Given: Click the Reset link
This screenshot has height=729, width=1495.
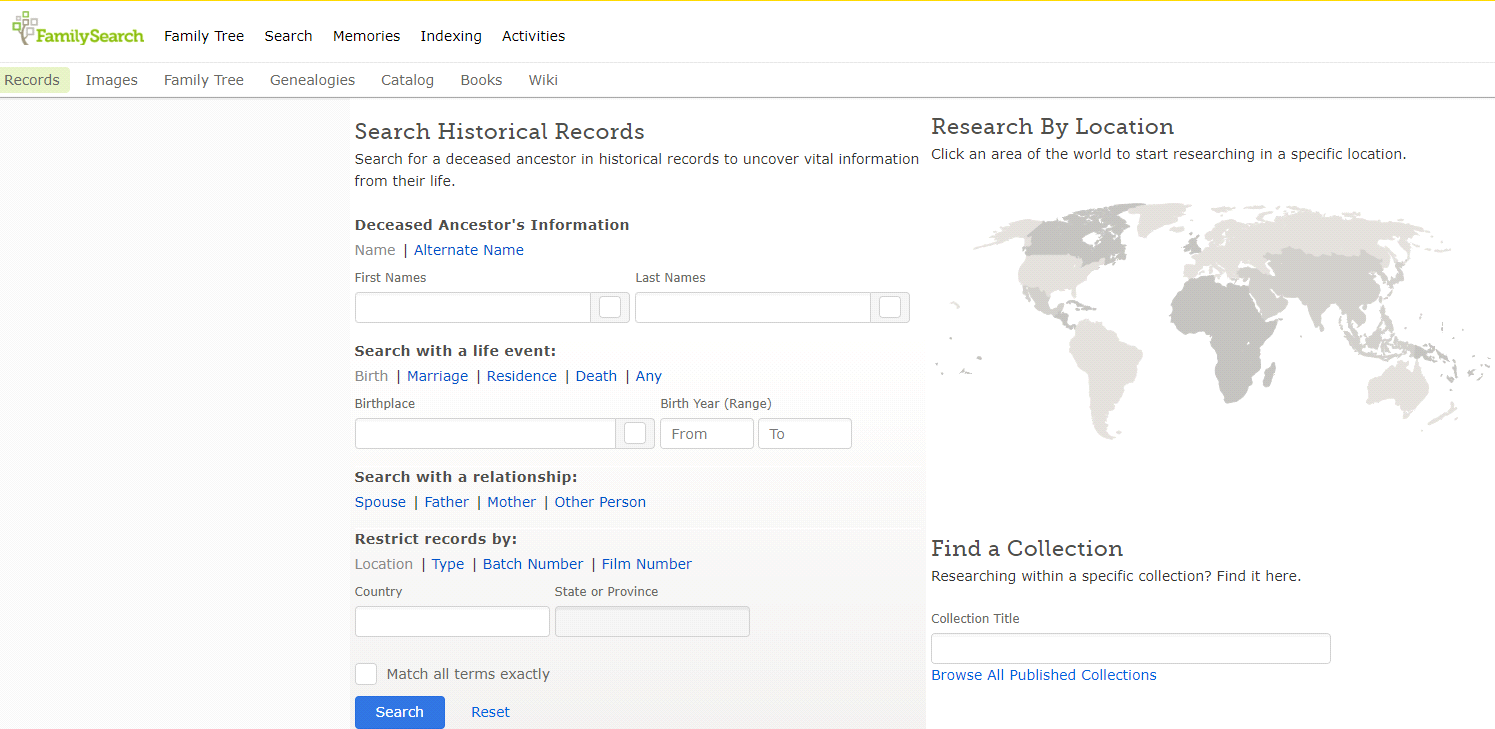Looking at the screenshot, I should (x=490, y=712).
